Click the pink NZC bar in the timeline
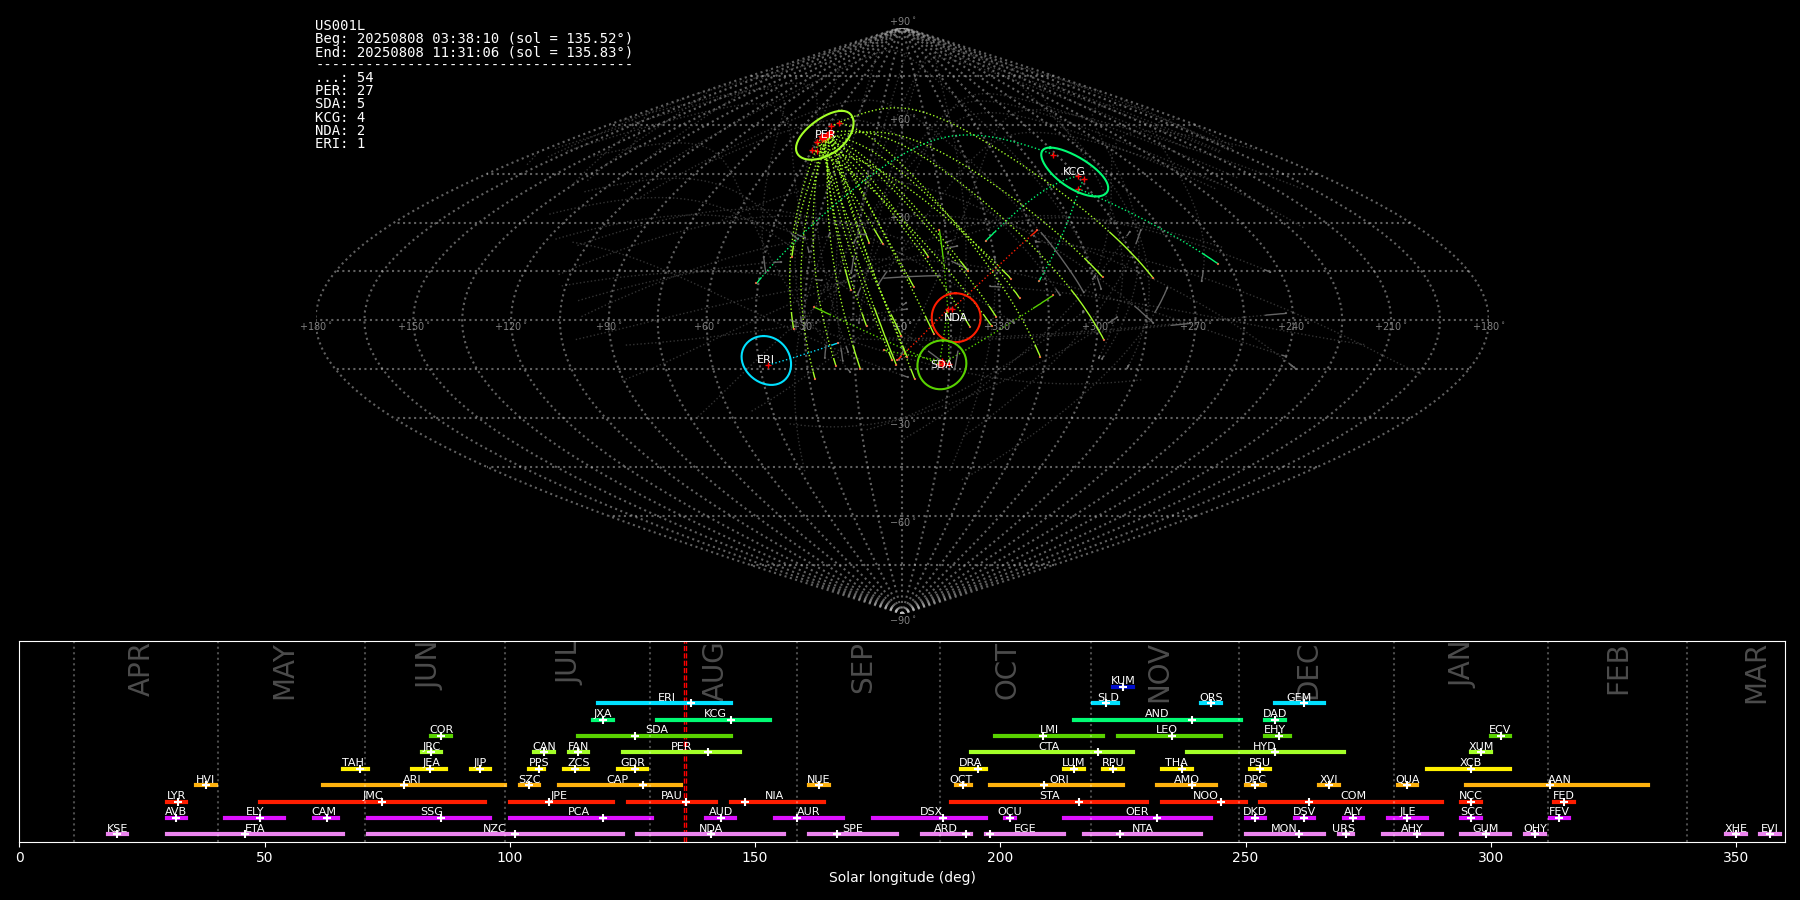 [495, 834]
